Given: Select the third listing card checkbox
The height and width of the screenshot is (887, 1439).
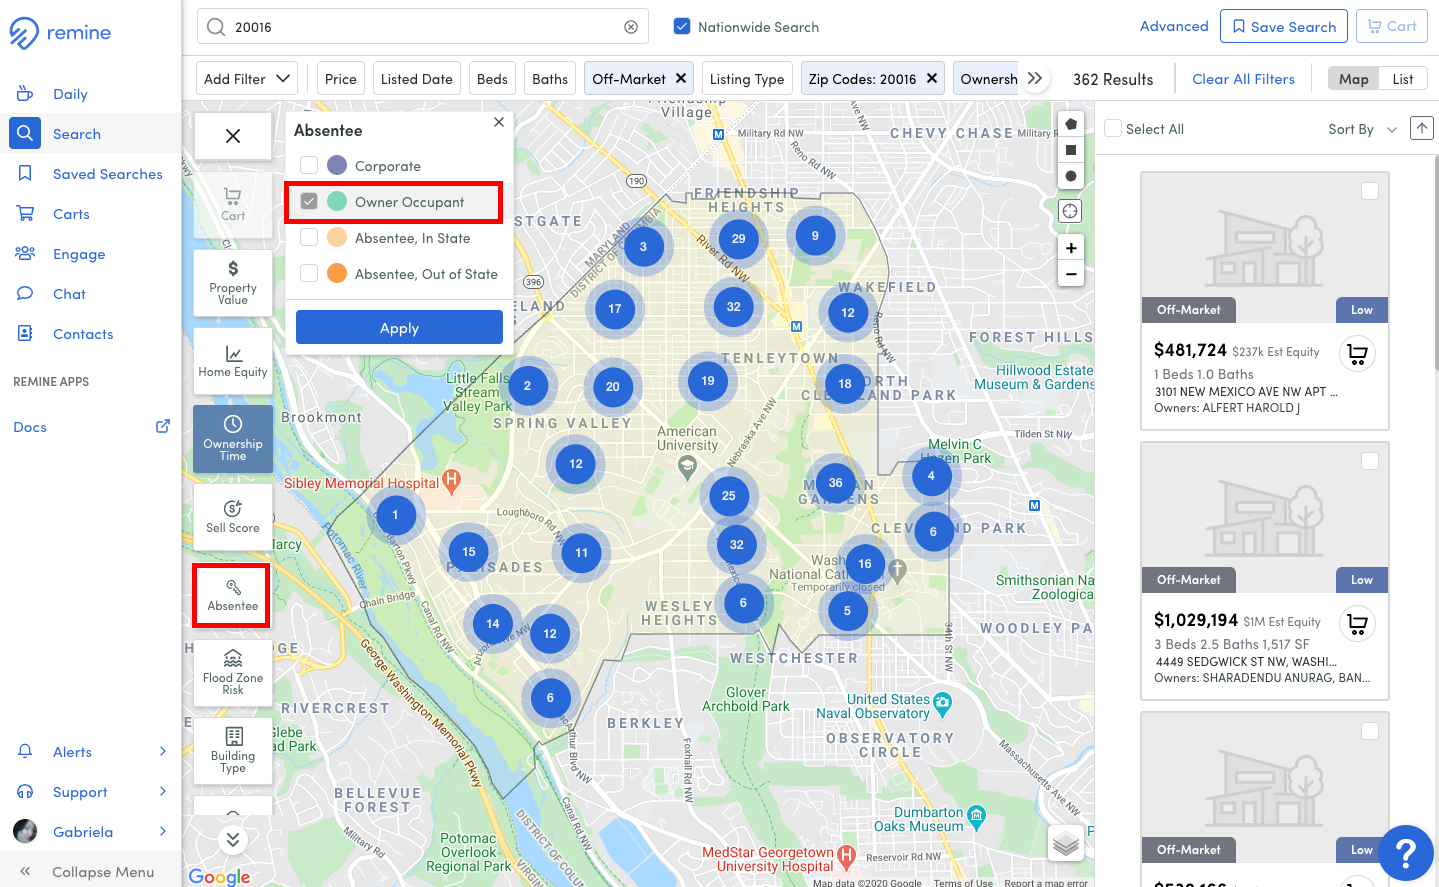Looking at the screenshot, I should 1370,731.
